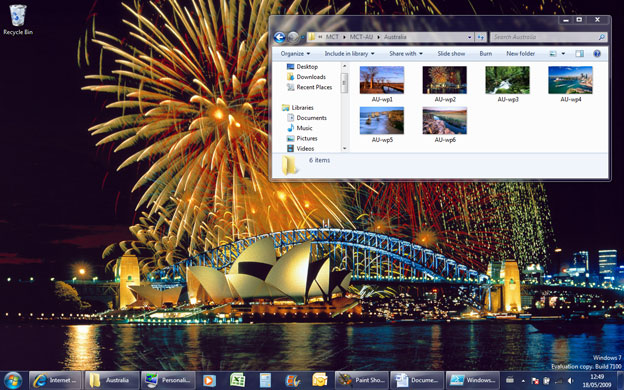The height and width of the screenshot is (390, 624).
Task: Open the Music library
Action: pyautogui.click(x=300, y=128)
